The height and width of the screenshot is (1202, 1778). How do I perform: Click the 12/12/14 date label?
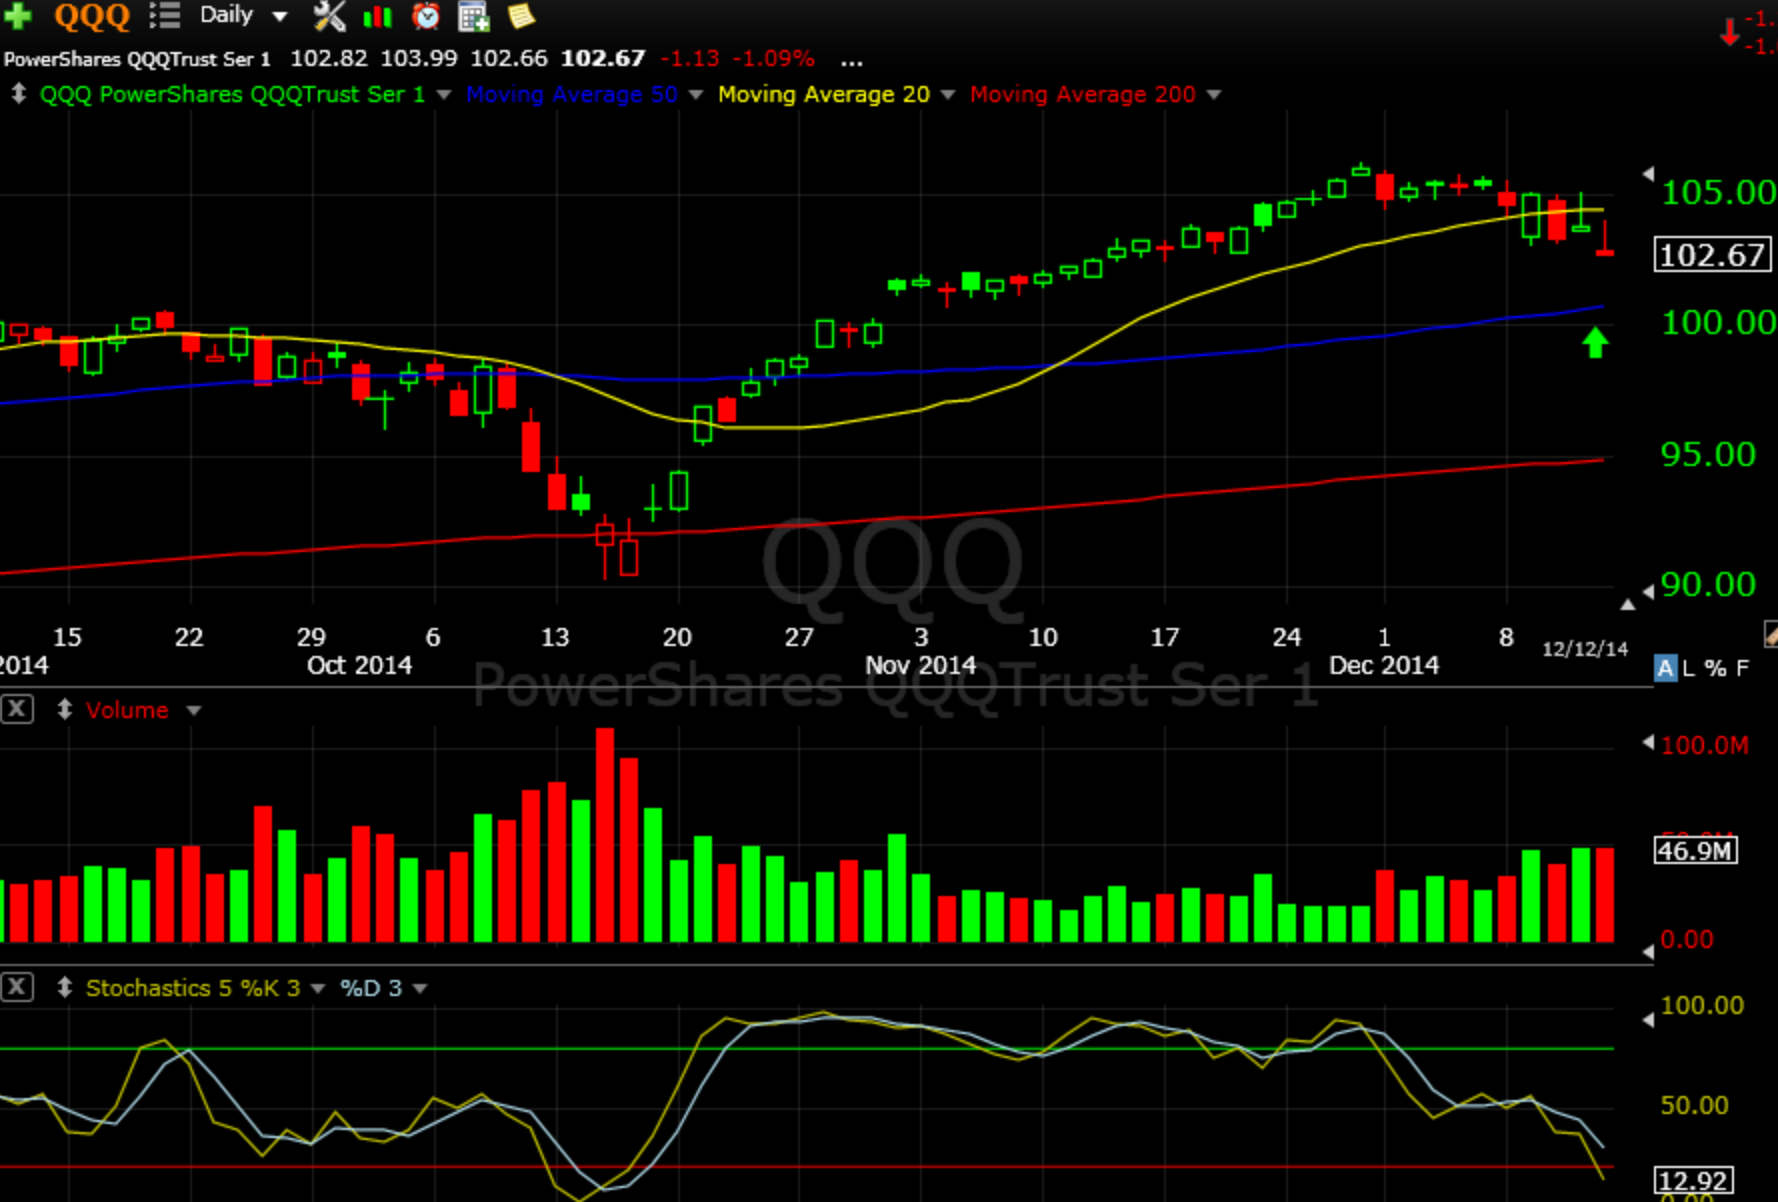pos(1585,649)
